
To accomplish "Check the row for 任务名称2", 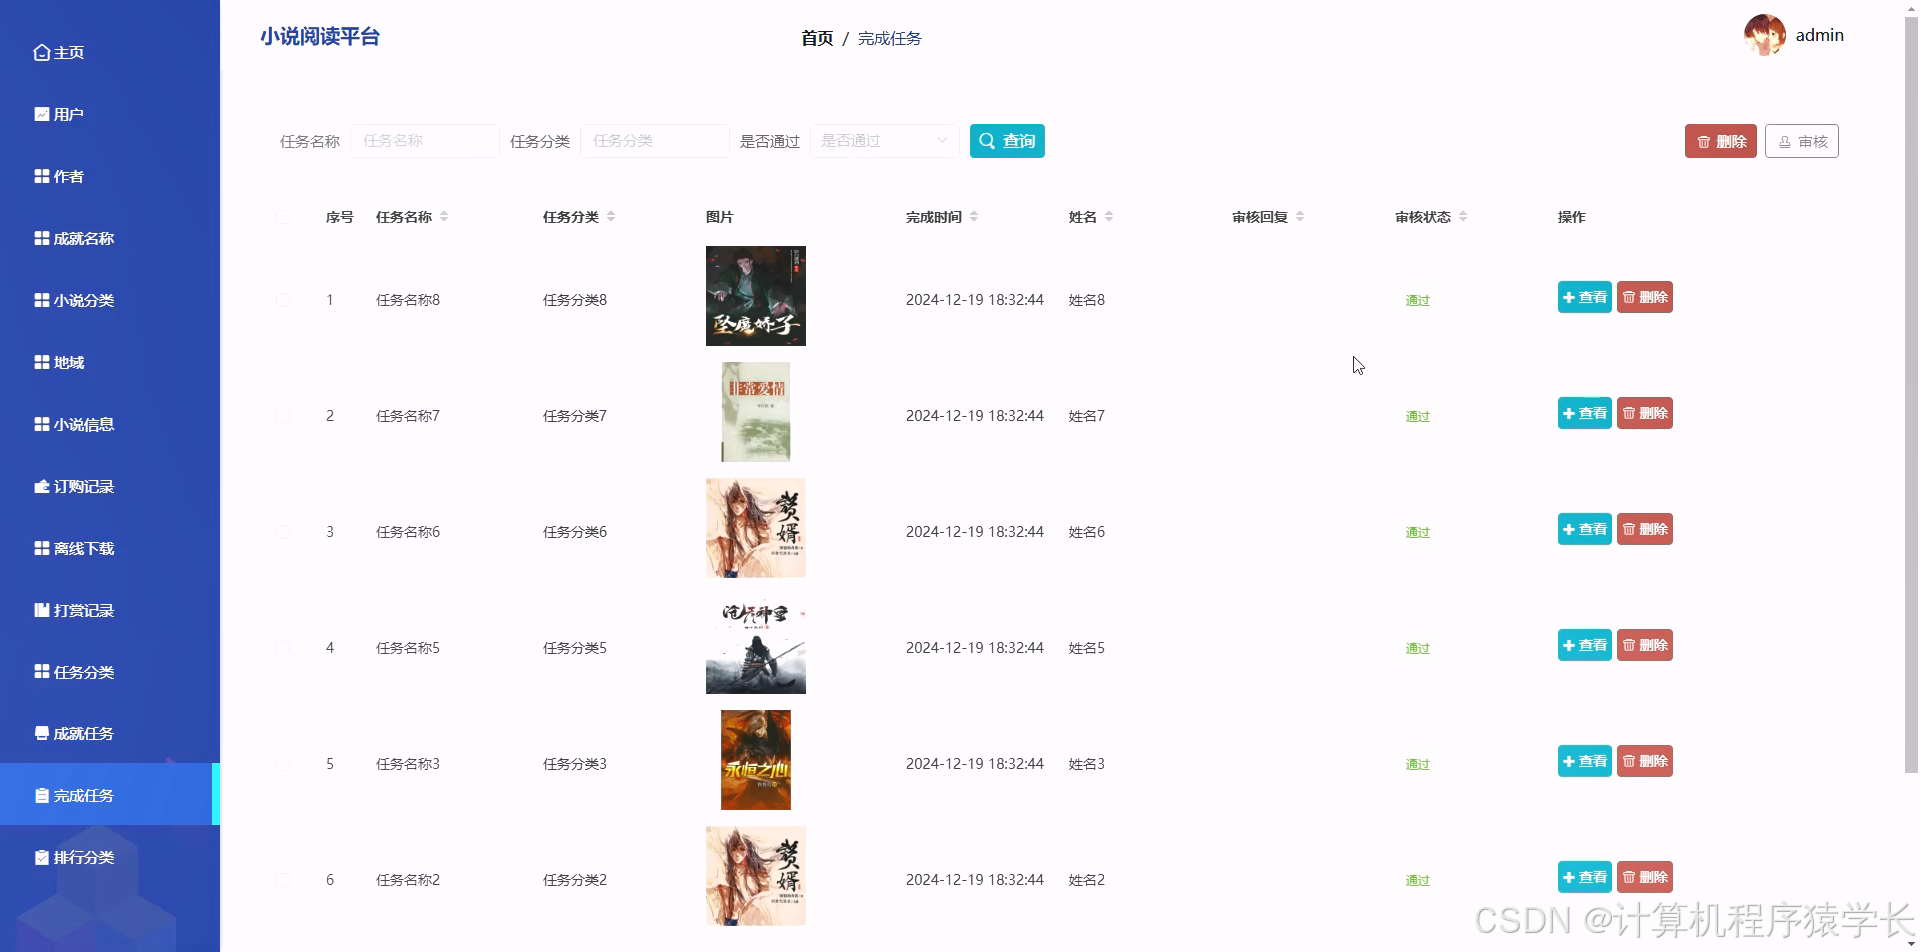I will point(283,880).
